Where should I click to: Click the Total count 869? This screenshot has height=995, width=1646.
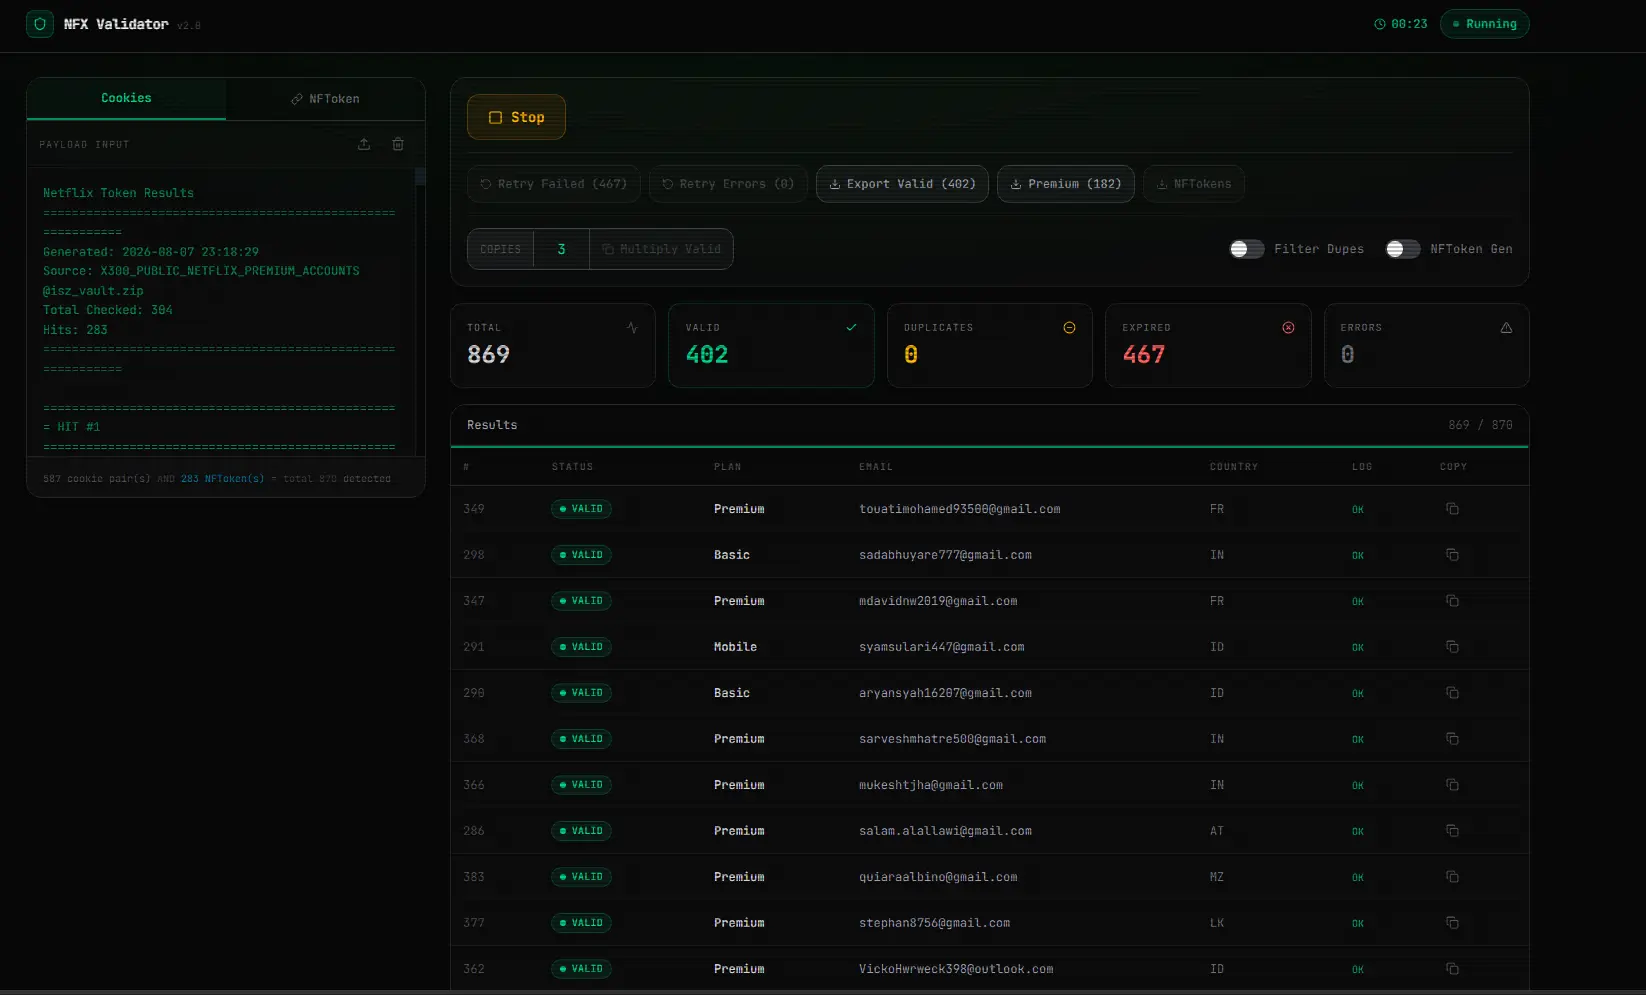click(488, 355)
